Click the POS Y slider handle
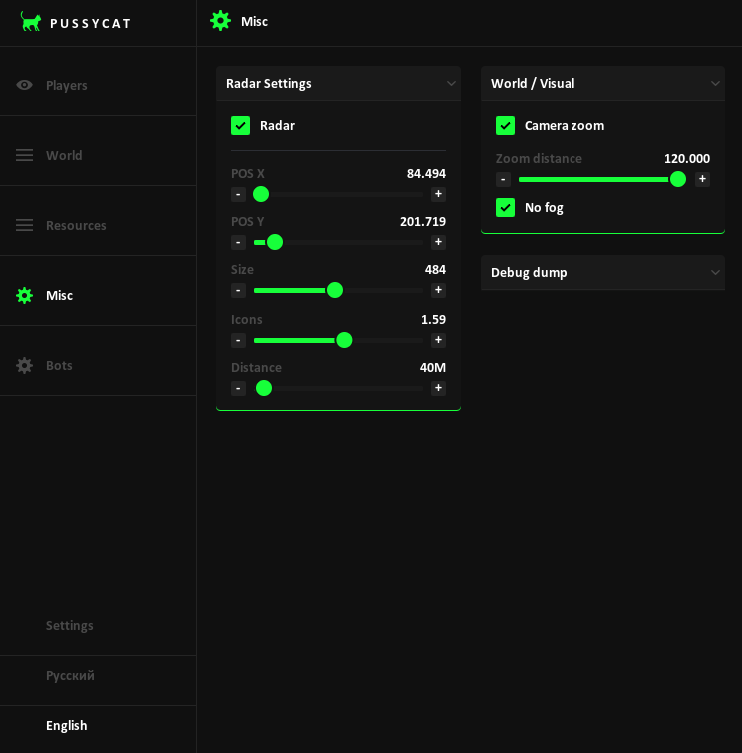742x753 pixels. click(275, 242)
